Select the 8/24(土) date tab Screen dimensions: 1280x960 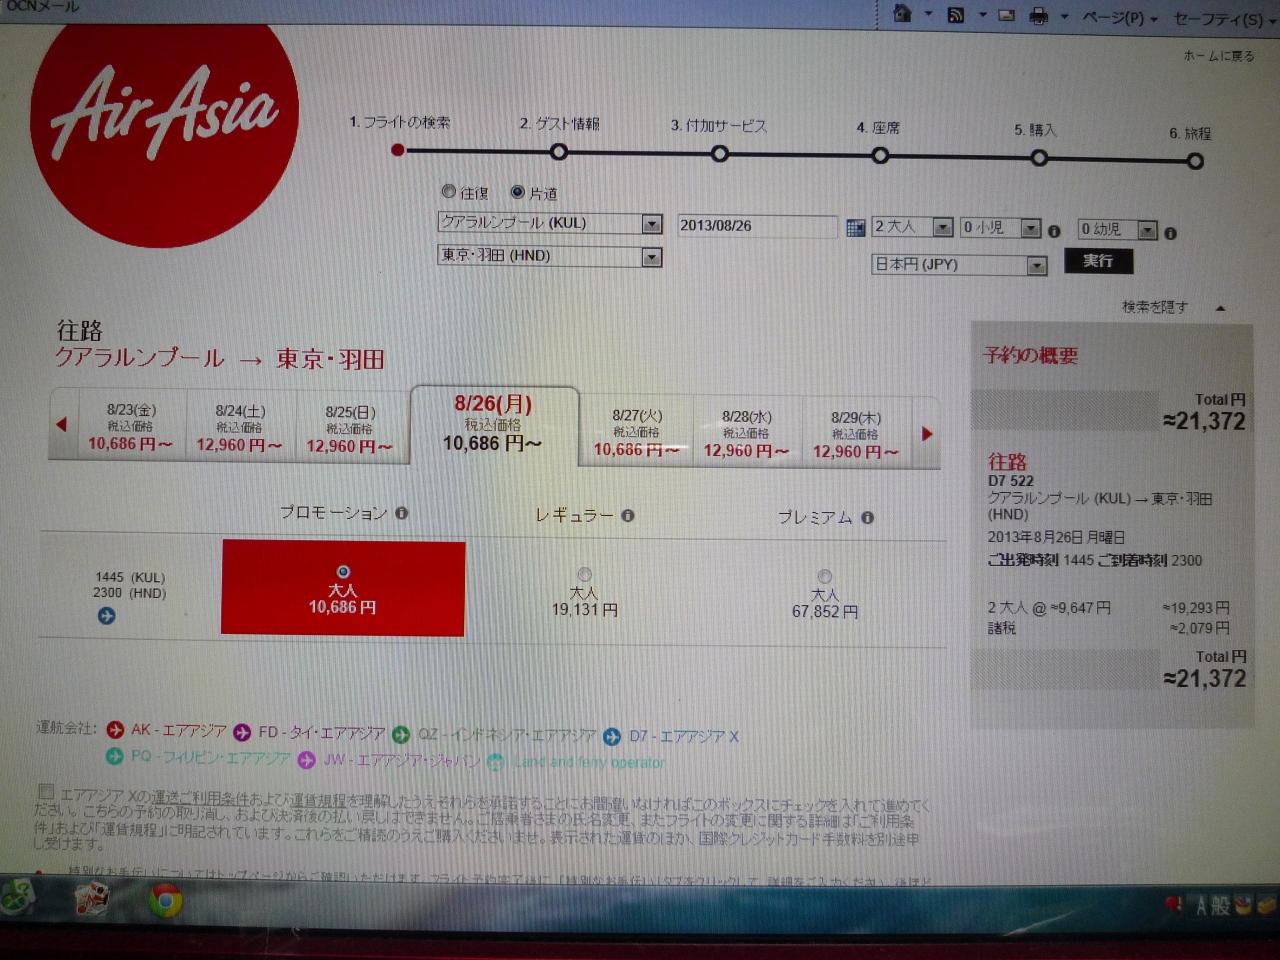click(240, 428)
